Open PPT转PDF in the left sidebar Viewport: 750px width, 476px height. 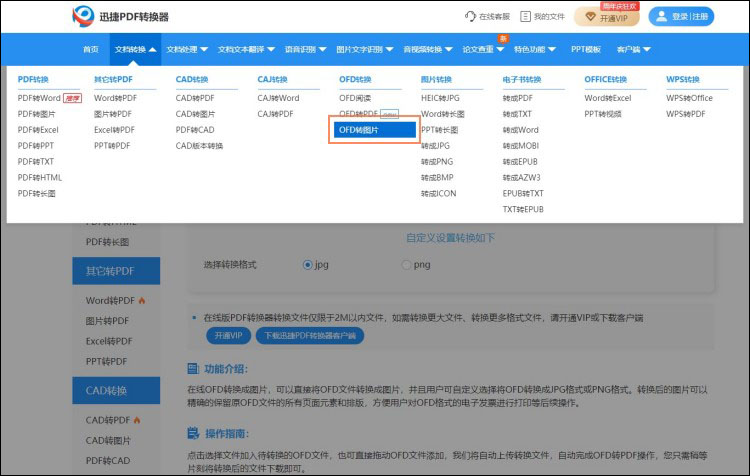(x=107, y=361)
